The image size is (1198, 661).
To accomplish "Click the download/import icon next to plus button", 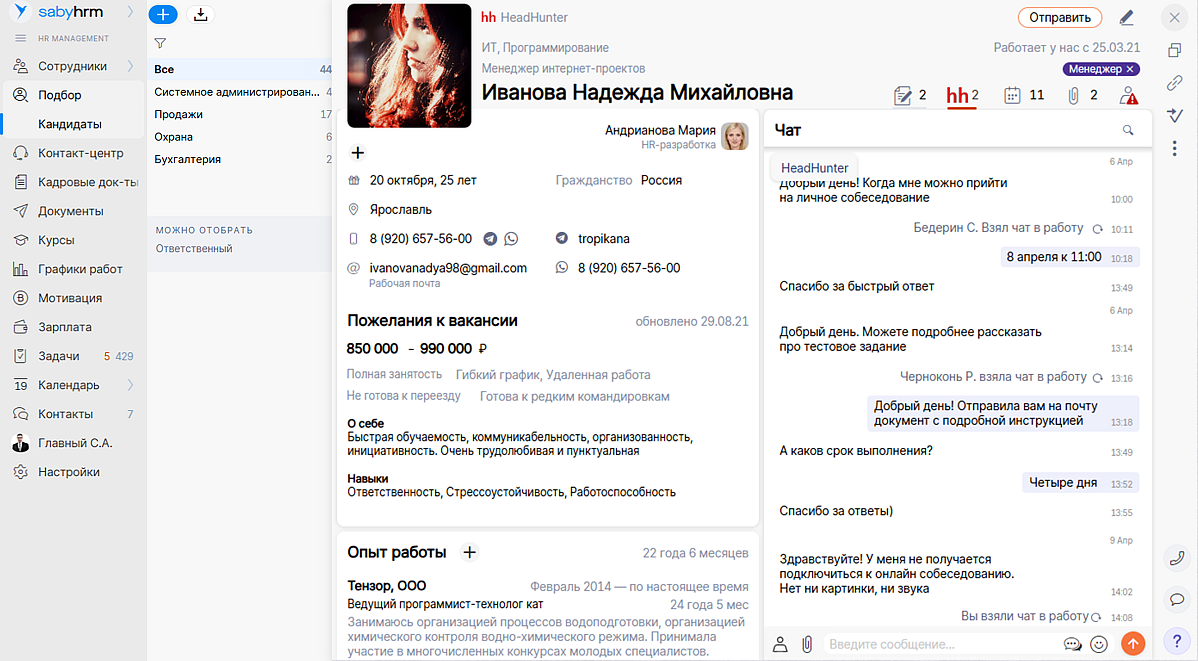I will point(200,15).
